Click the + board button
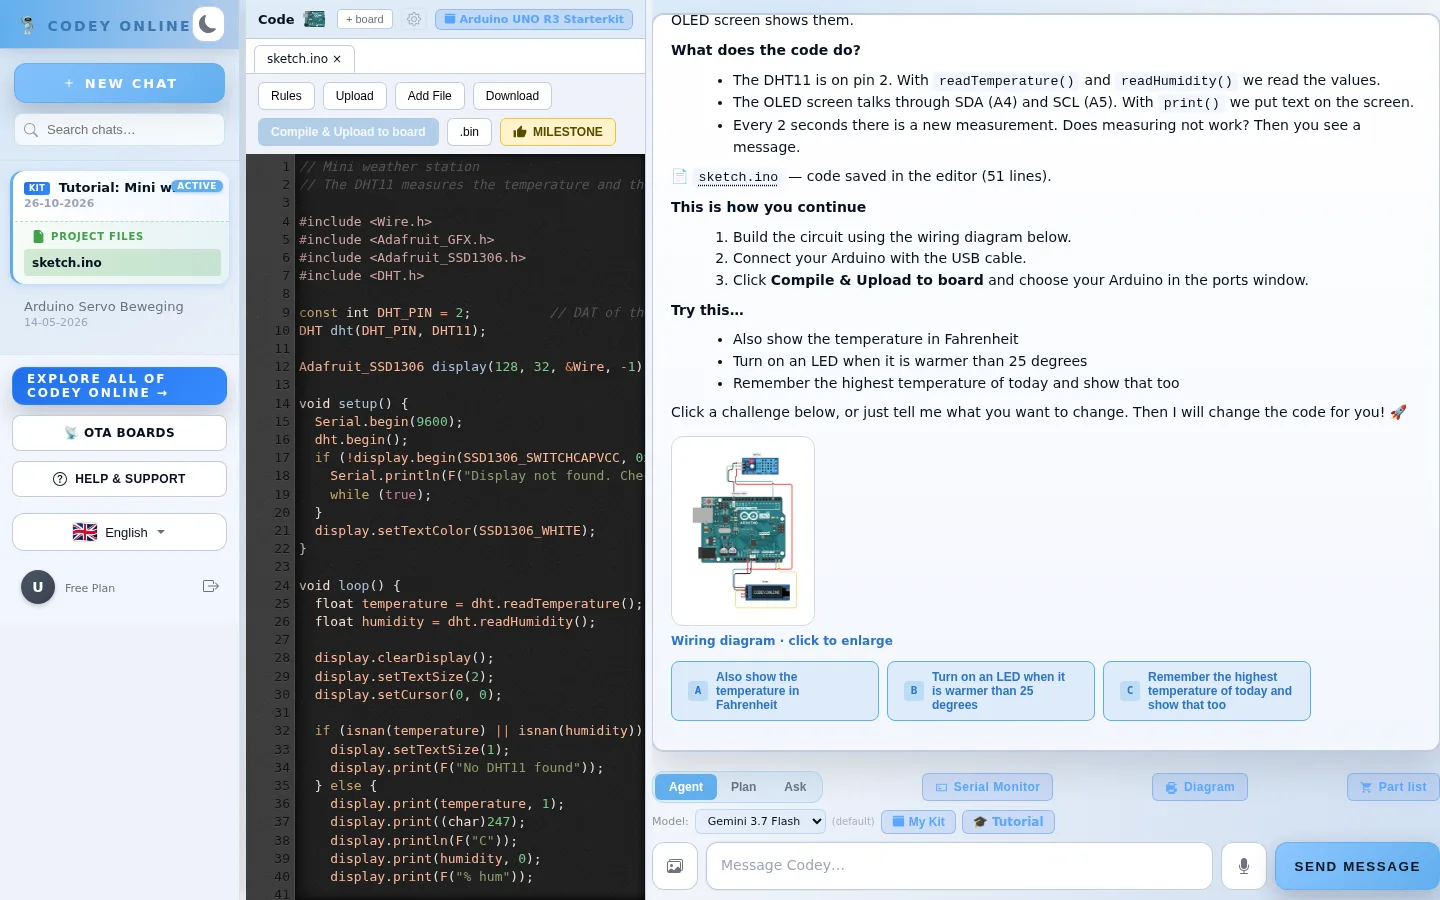The width and height of the screenshot is (1440, 900). coord(365,19)
